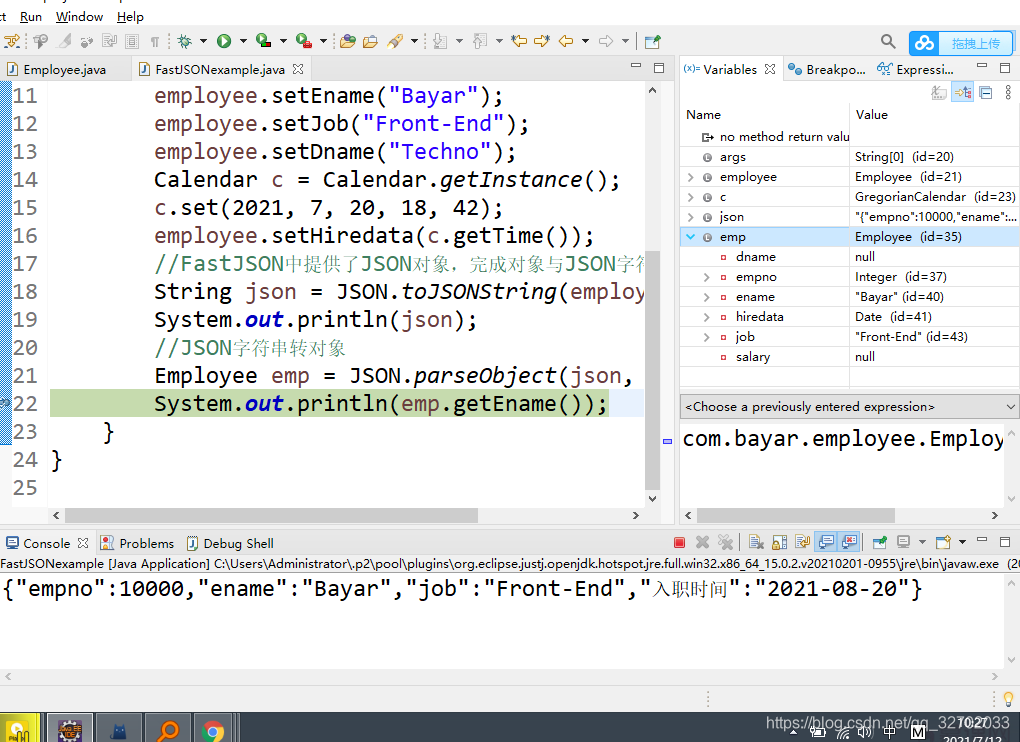Click the Run External Tools icon

(x=303, y=42)
